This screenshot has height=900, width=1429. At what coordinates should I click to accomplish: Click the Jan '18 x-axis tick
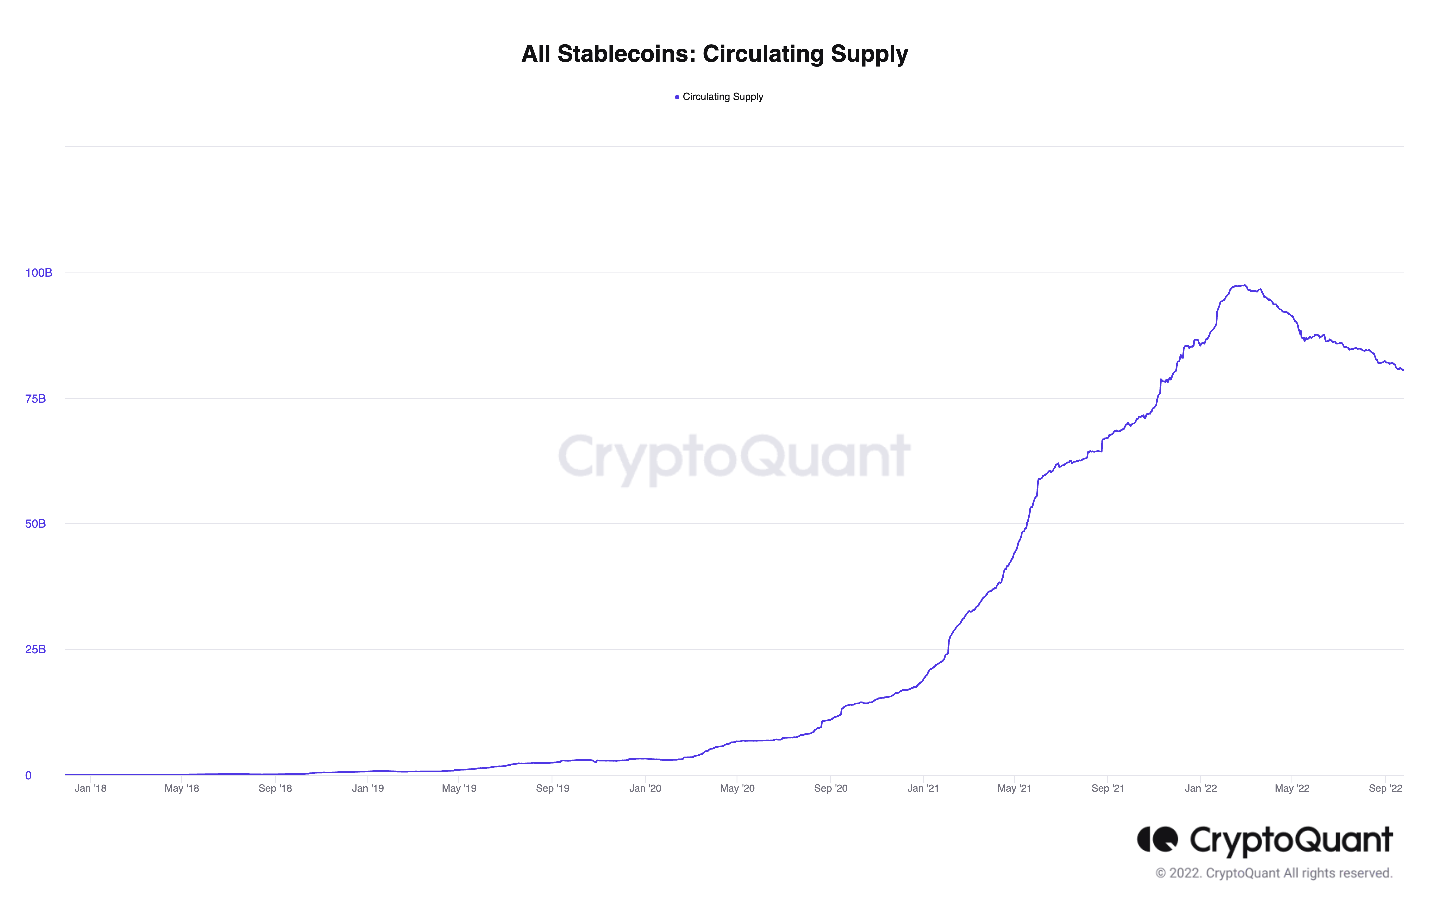[x=90, y=788]
